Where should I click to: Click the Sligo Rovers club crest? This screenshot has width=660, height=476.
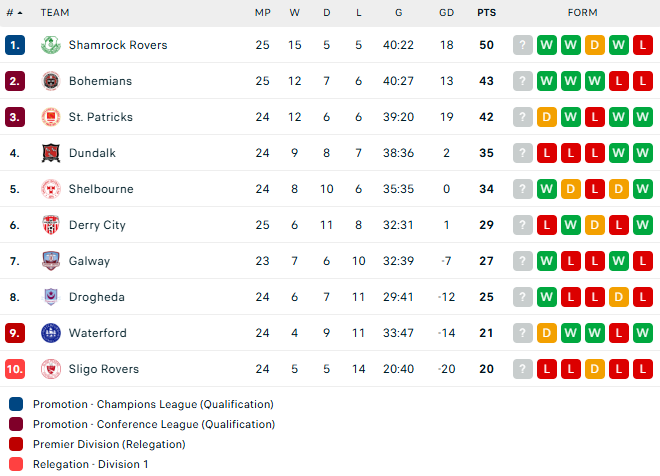[51, 369]
